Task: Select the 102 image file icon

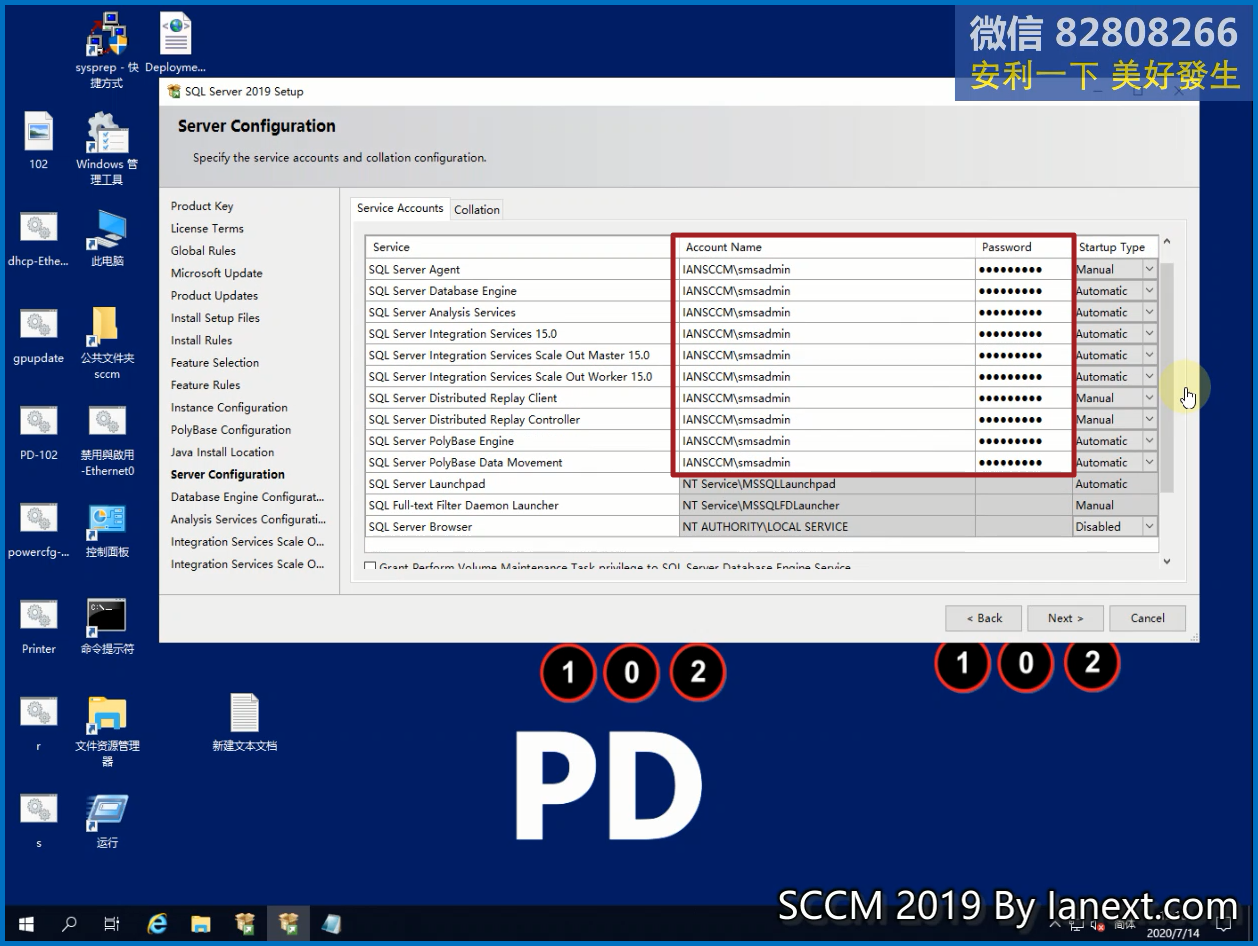Action: [x=38, y=140]
